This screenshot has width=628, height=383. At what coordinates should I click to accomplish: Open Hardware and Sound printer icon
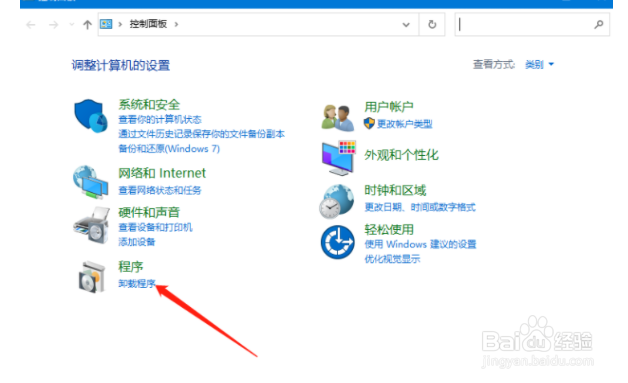(91, 226)
